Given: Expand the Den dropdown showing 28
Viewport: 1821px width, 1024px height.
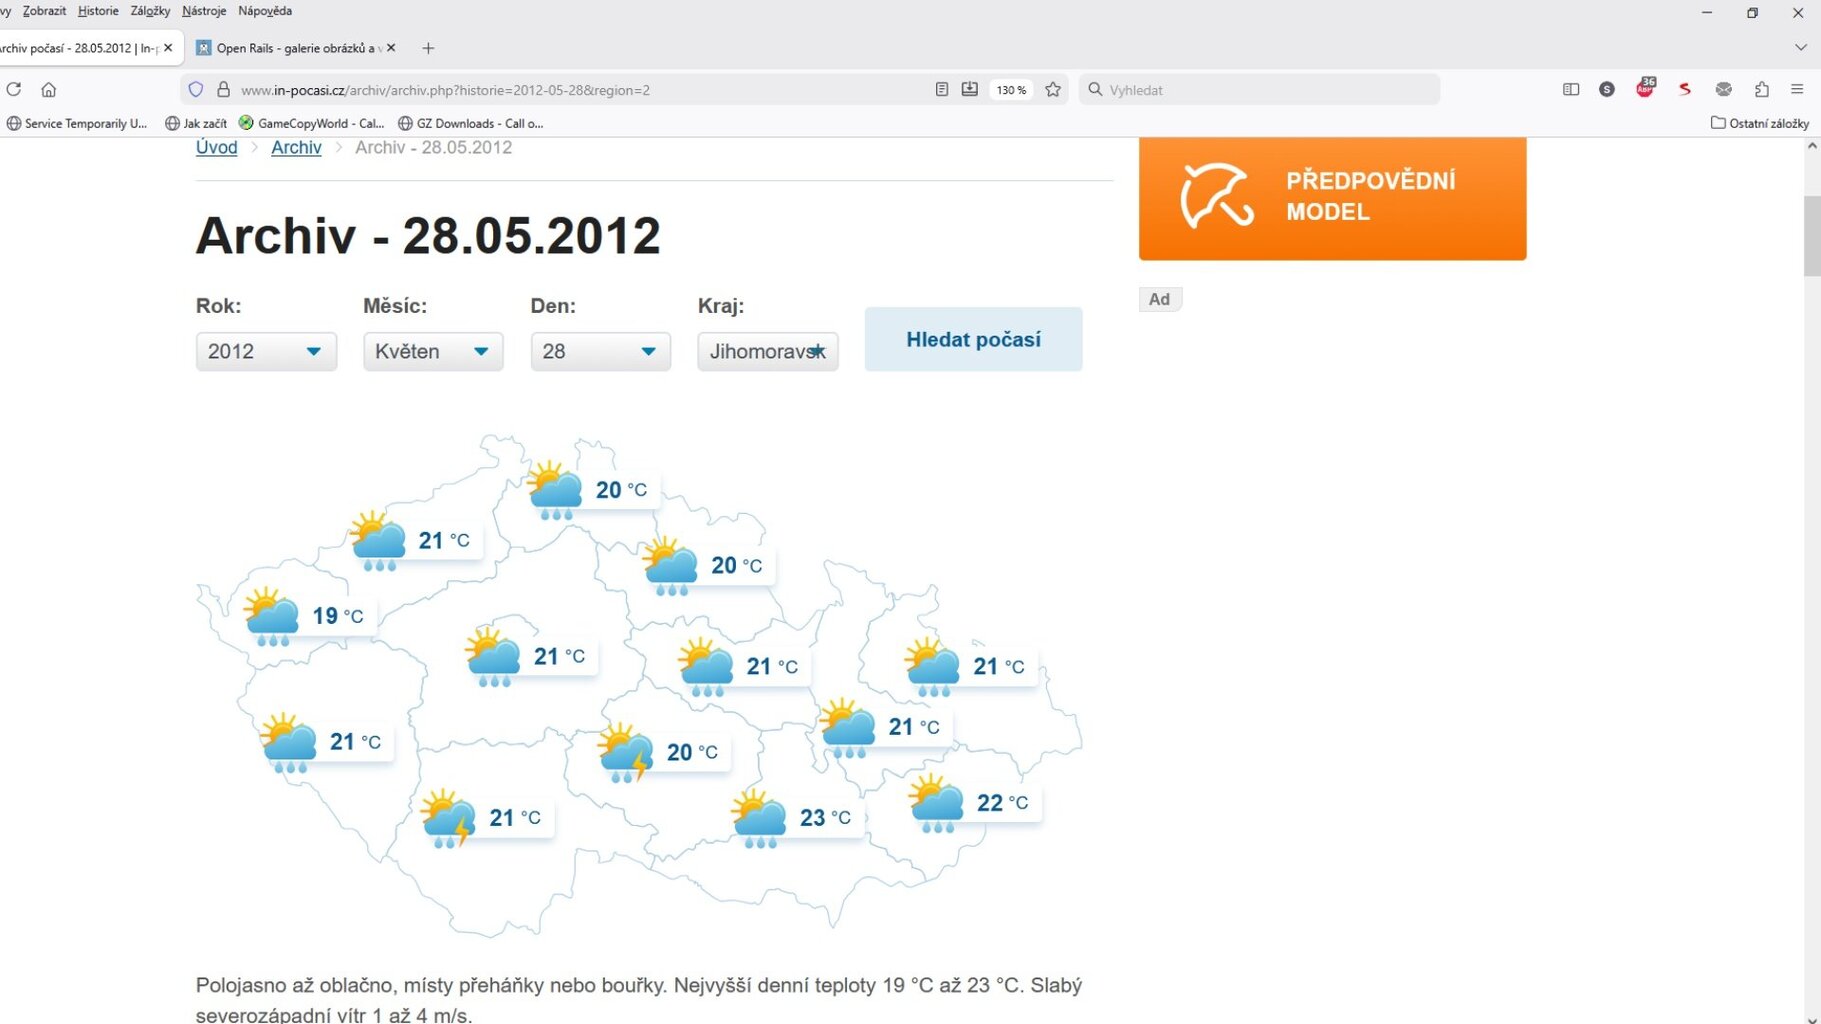Looking at the screenshot, I should tap(600, 351).
